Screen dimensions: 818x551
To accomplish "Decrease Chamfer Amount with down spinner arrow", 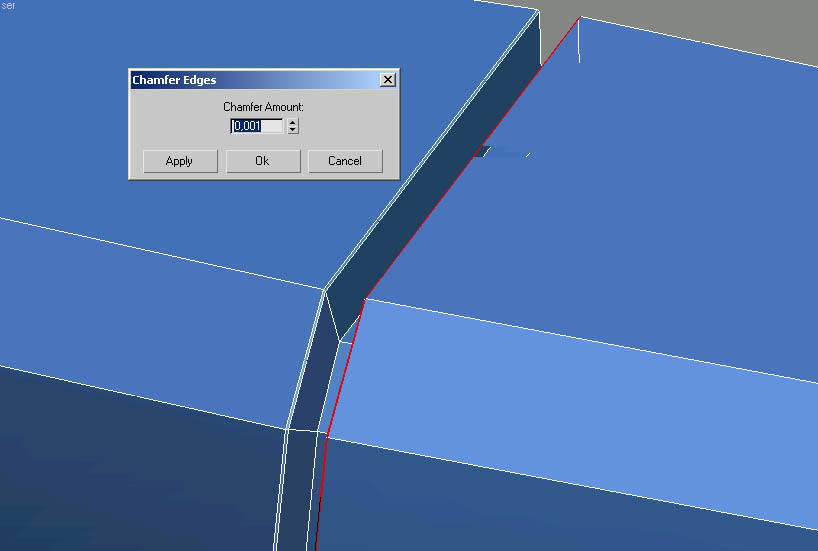I will click(x=293, y=129).
